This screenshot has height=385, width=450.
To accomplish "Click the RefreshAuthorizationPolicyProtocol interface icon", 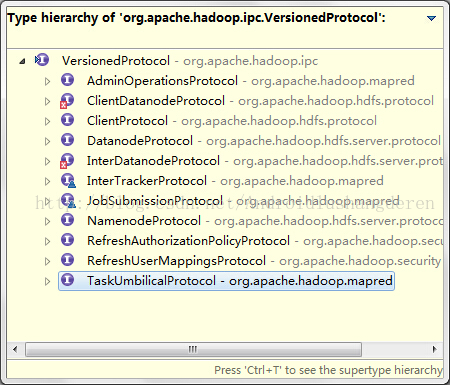I will tap(67, 240).
